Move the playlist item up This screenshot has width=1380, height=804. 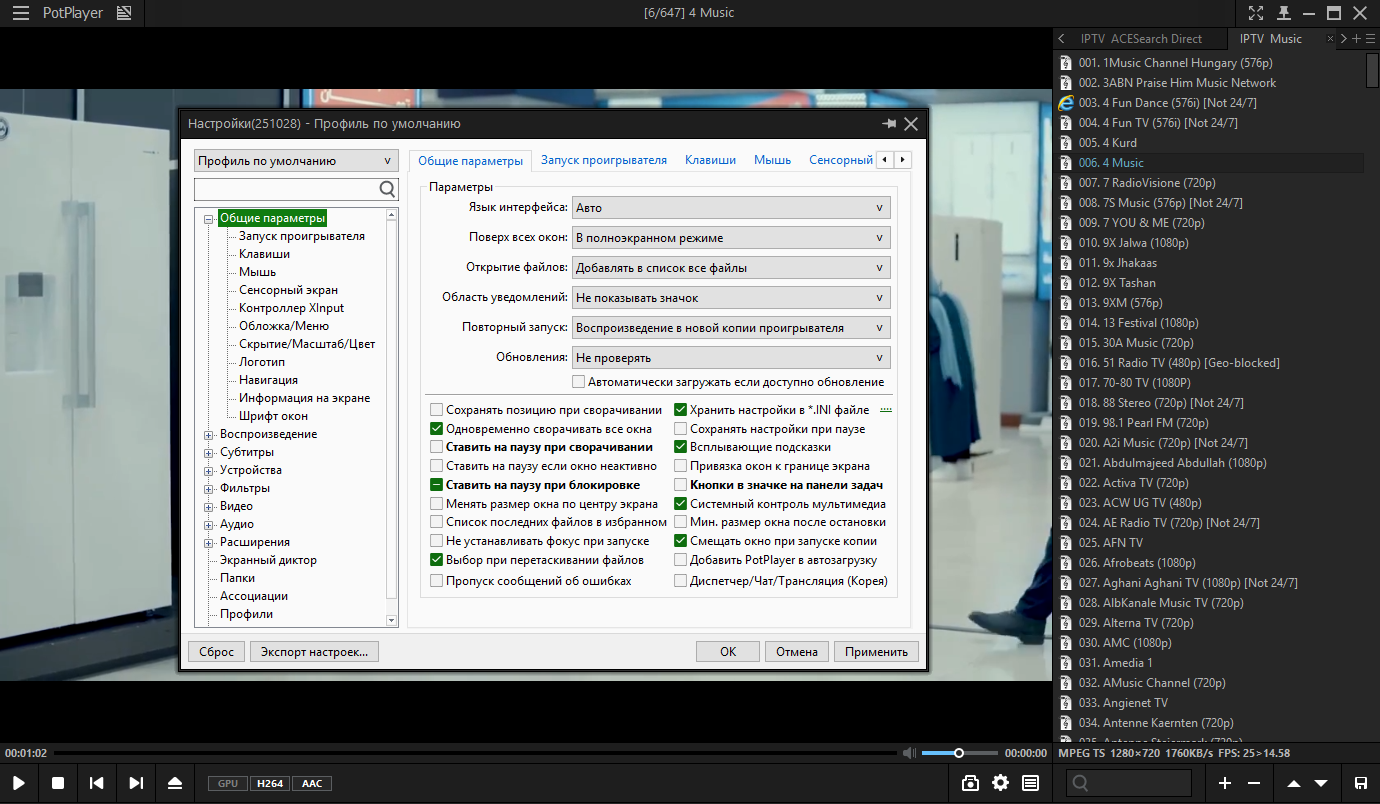pos(1293,783)
